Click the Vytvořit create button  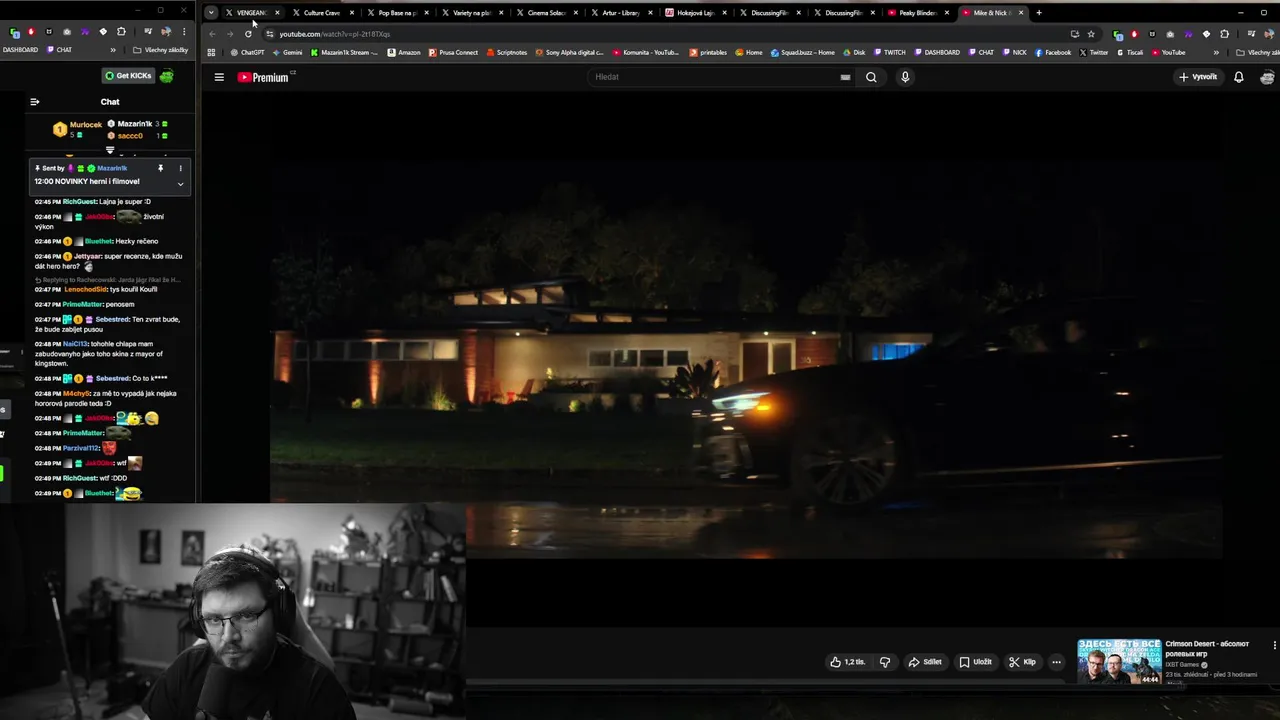pyautogui.click(x=1198, y=77)
